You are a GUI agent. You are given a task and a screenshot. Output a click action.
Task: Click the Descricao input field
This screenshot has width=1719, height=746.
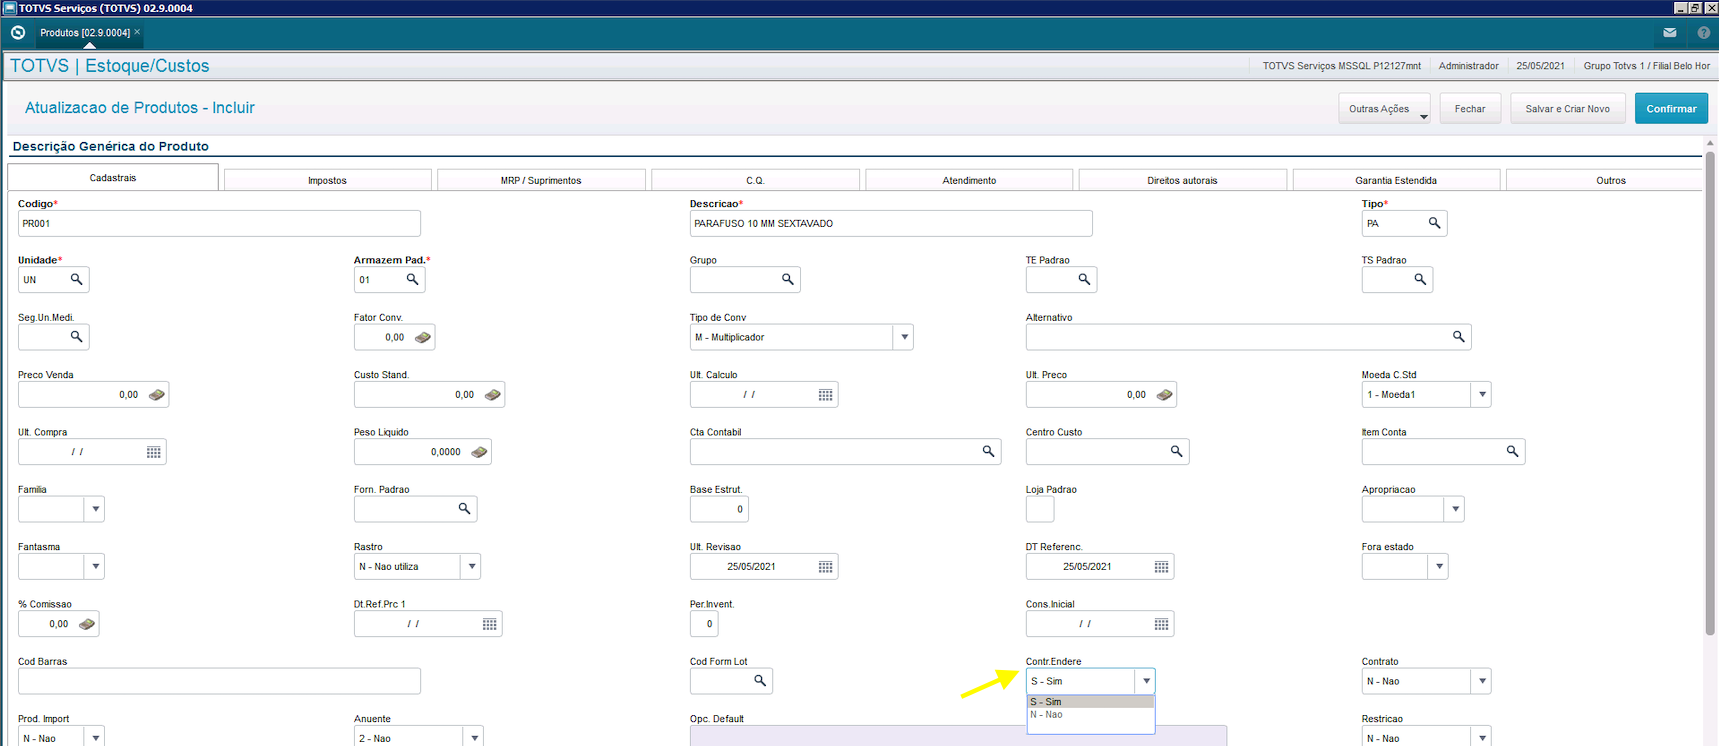(x=891, y=223)
